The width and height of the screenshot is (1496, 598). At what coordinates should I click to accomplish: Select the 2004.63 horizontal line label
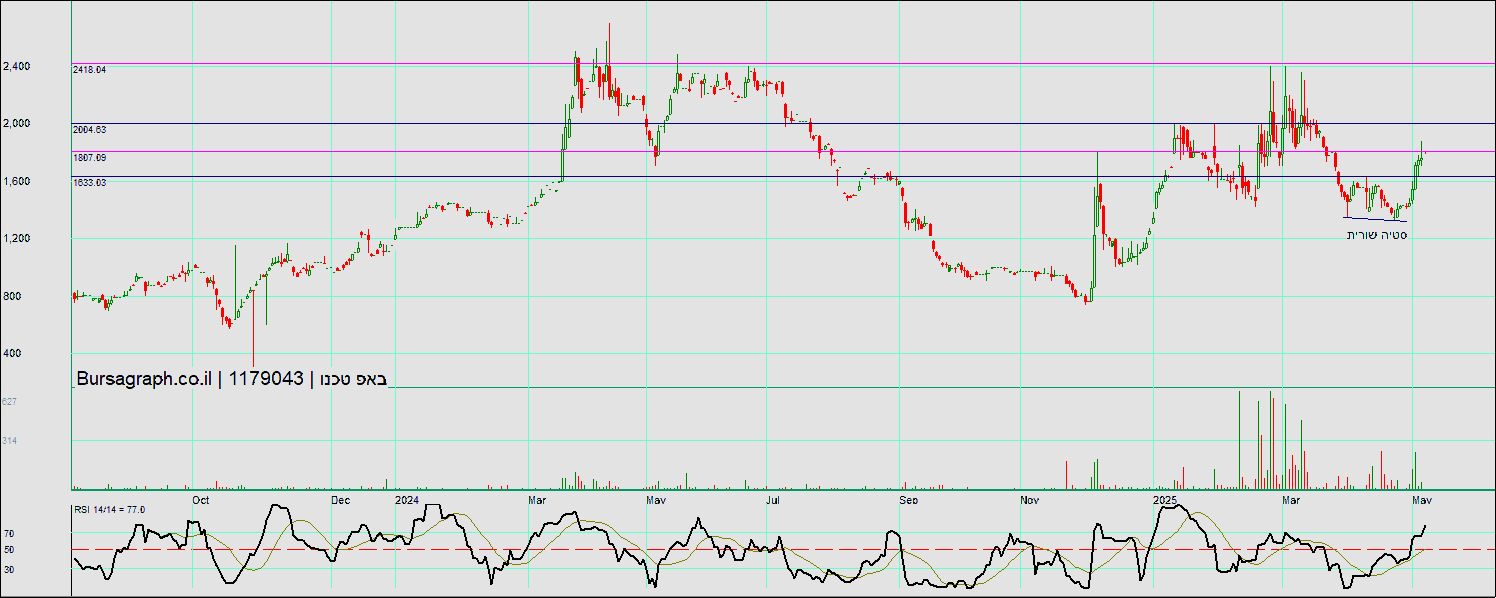coord(89,129)
